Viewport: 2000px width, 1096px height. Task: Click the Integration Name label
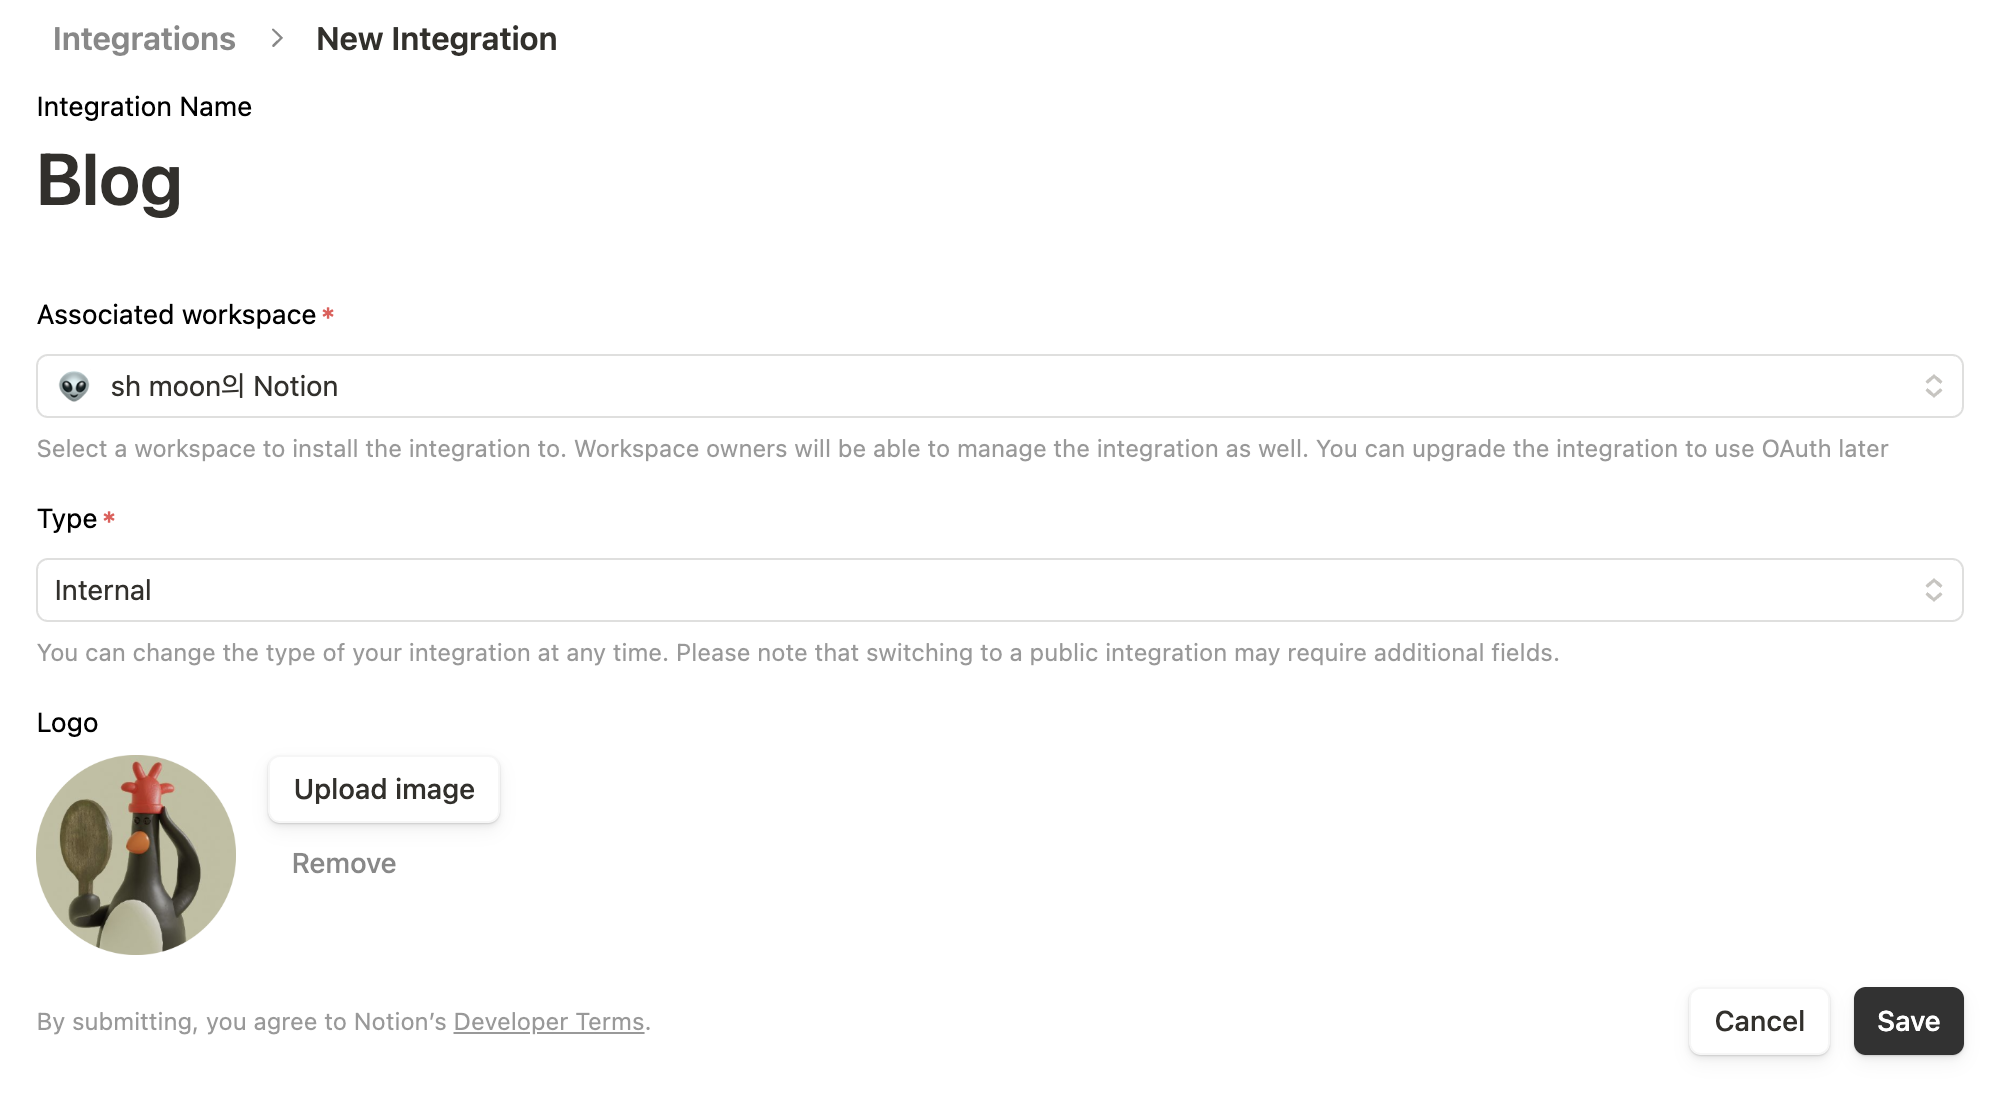tap(144, 107)
